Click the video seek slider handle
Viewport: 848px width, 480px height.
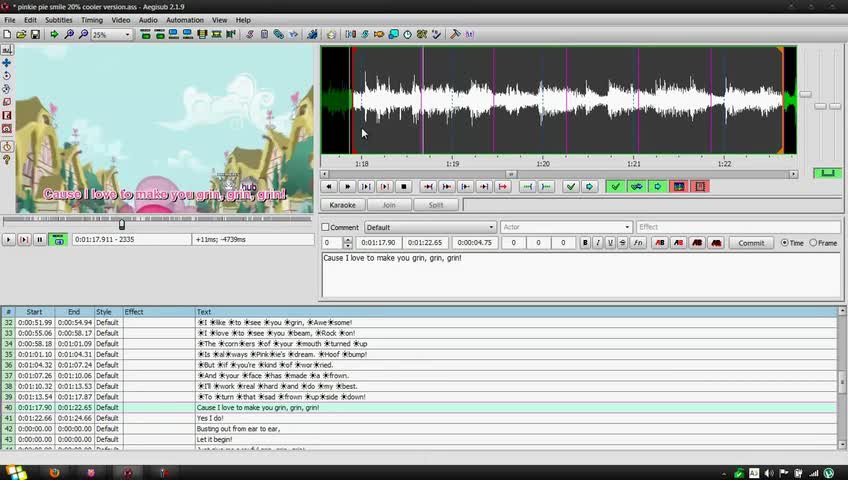point(122,224)
